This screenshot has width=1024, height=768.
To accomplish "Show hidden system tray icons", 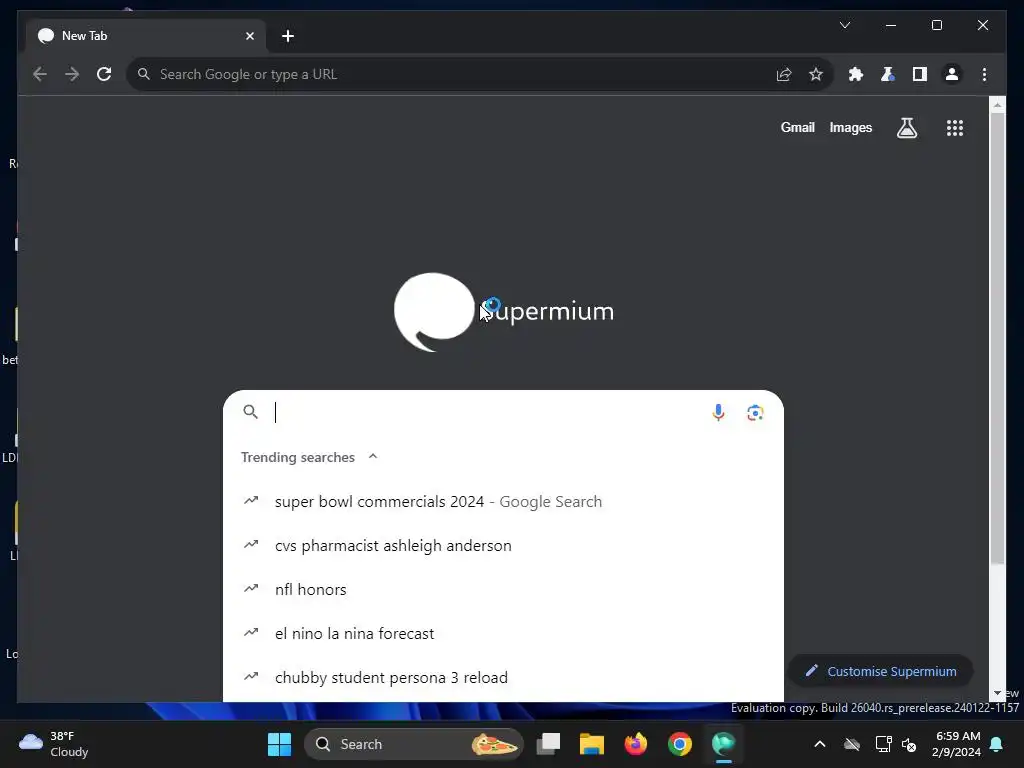I will (x=820, y=744).
